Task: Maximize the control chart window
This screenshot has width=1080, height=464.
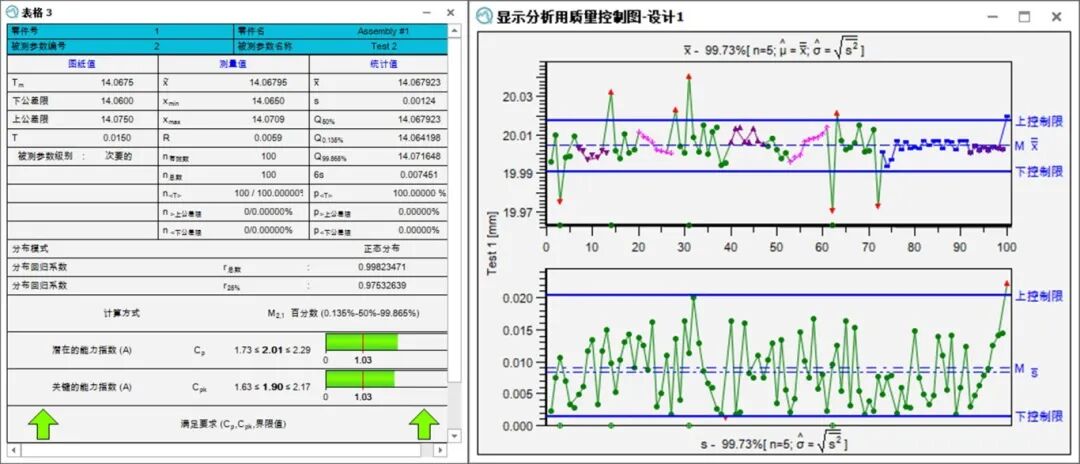Action: 1024,17
